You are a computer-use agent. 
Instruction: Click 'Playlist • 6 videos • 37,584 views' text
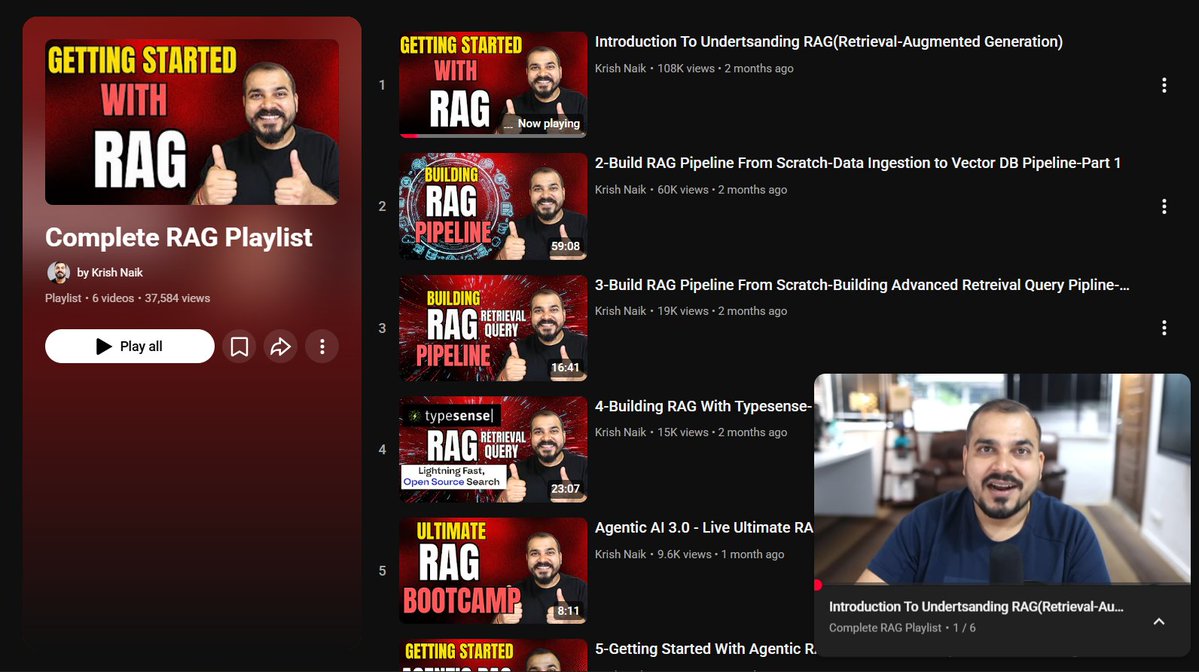tap(128, 298)
